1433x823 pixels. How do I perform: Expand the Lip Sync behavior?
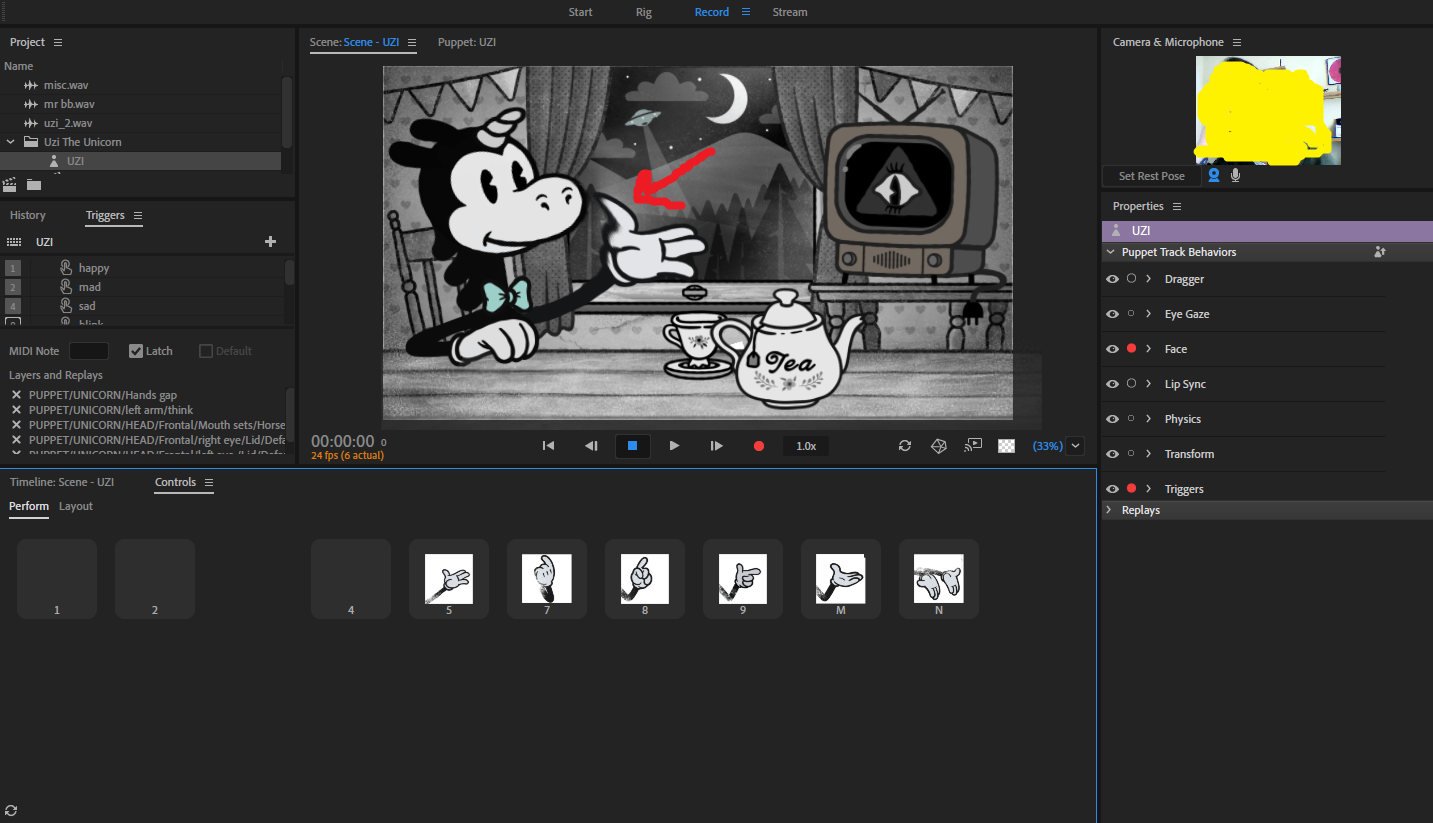(x=1149, y=384)
